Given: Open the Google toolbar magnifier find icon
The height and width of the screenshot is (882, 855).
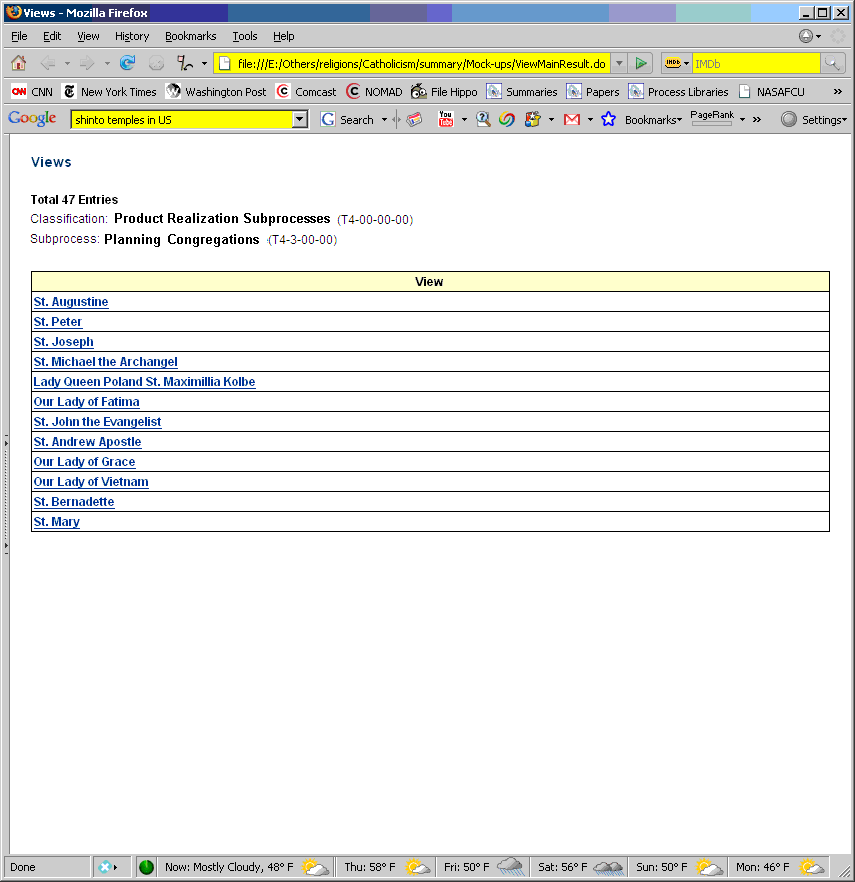Looking at the screenshot, I should (x=483, y=119).
